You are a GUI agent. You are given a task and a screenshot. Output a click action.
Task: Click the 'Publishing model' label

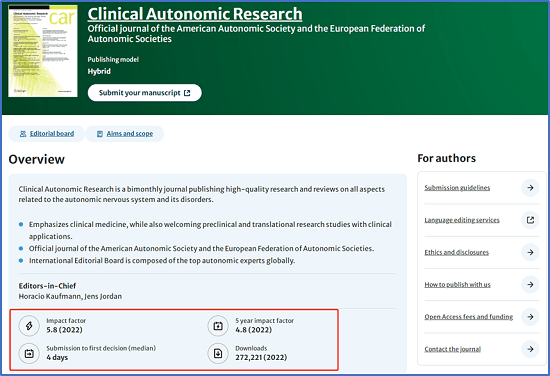[x=113, y=60]
